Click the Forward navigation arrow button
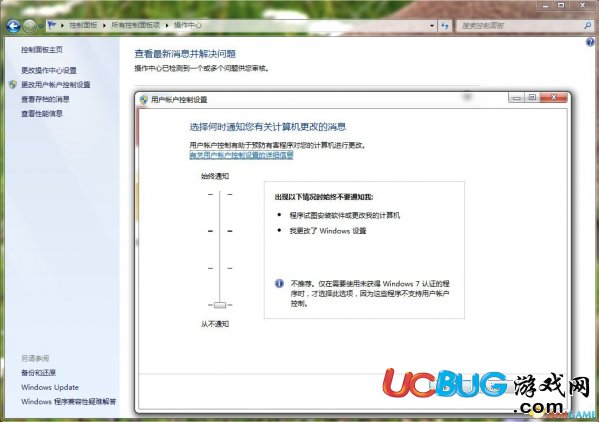 (29, 26)
